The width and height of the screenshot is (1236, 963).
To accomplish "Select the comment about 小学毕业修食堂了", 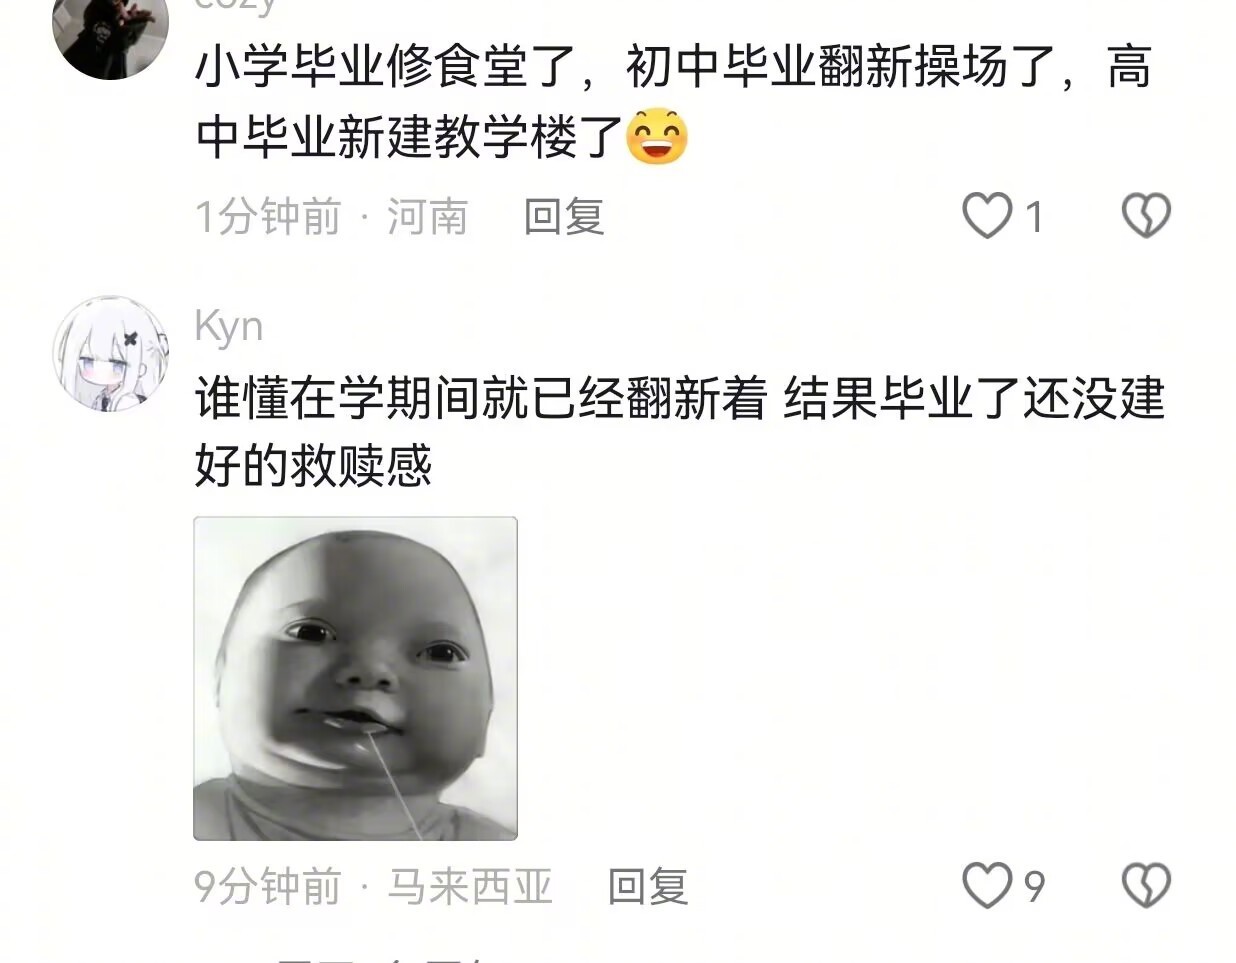I will pos(674,102).
